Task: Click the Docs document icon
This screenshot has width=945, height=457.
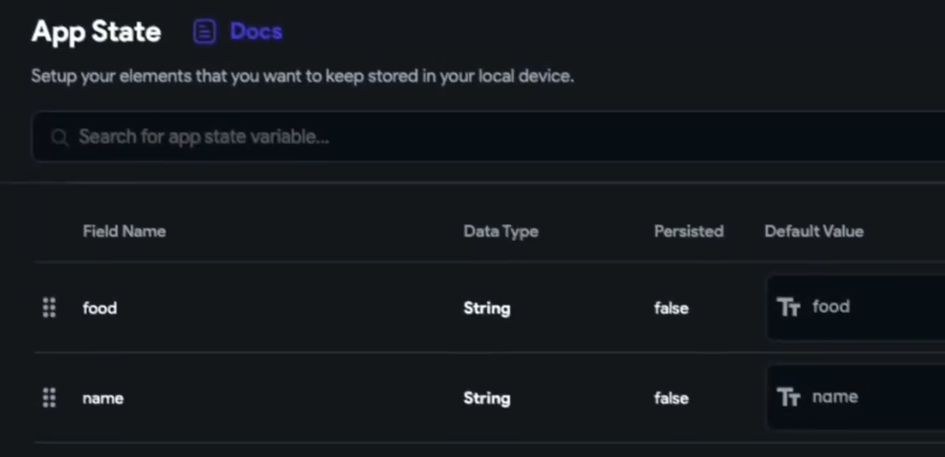Action: [204, 32]
